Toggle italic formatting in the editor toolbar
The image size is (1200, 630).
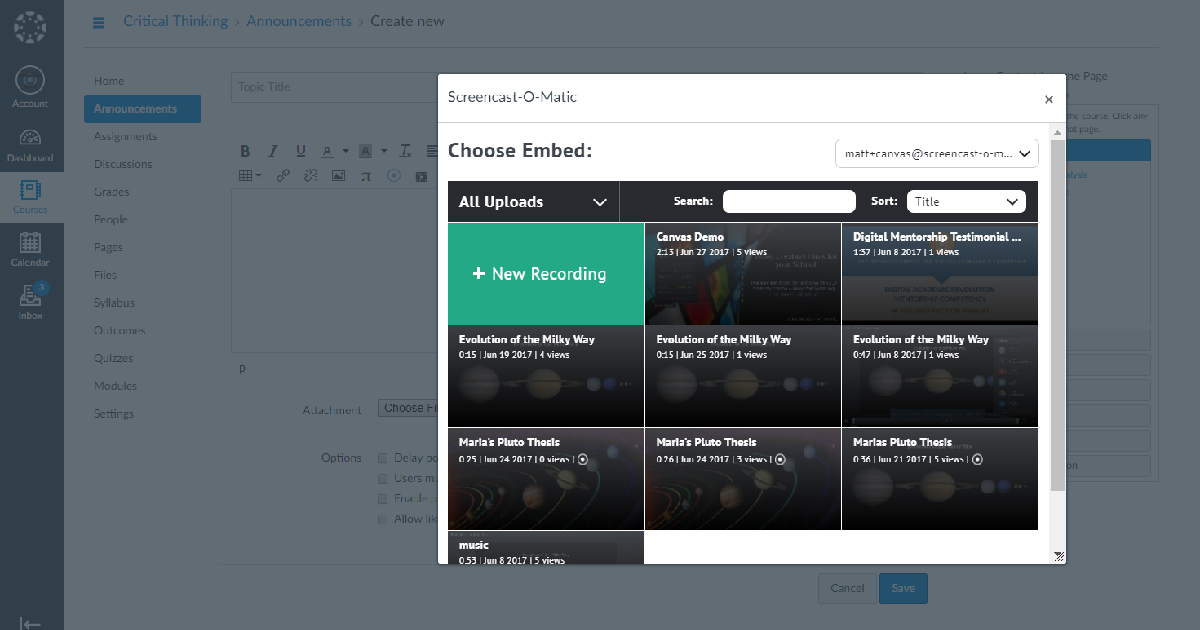pyautogui.click(x=272, y=151)
